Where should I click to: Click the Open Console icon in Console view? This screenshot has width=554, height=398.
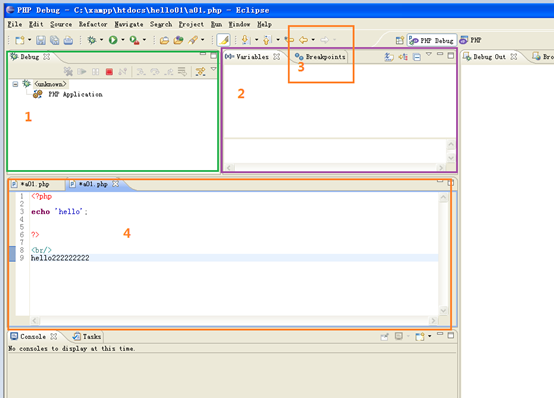pos(420,336)
